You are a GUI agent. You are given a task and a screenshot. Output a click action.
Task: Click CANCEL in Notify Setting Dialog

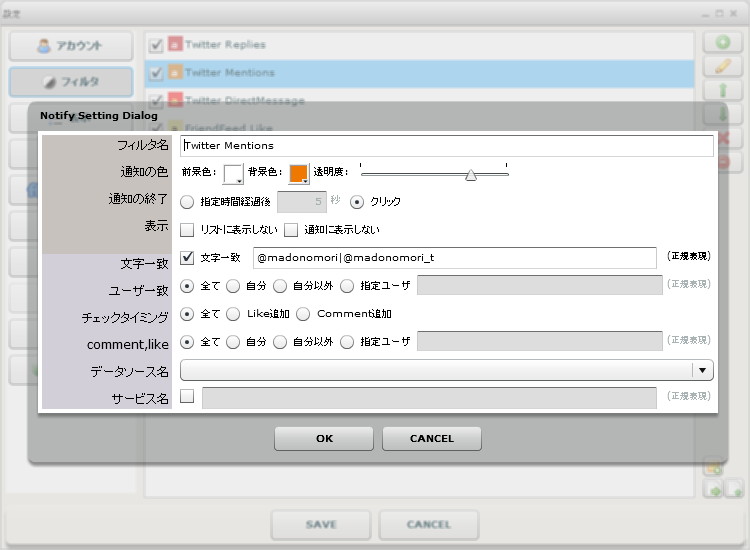[431, 439]
